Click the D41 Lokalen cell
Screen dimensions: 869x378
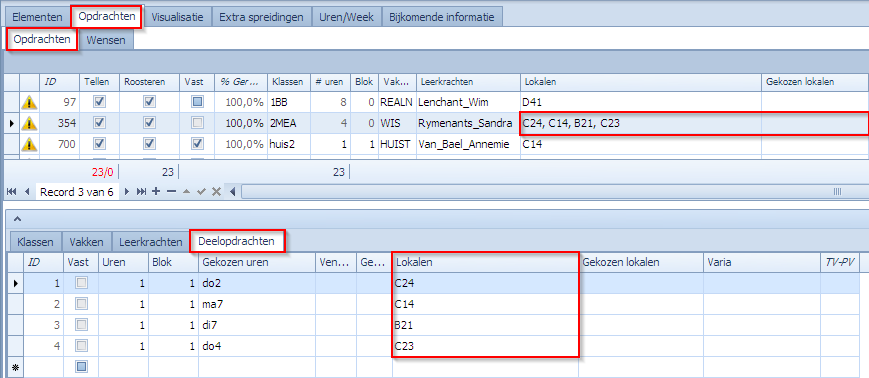coord(640,102)
